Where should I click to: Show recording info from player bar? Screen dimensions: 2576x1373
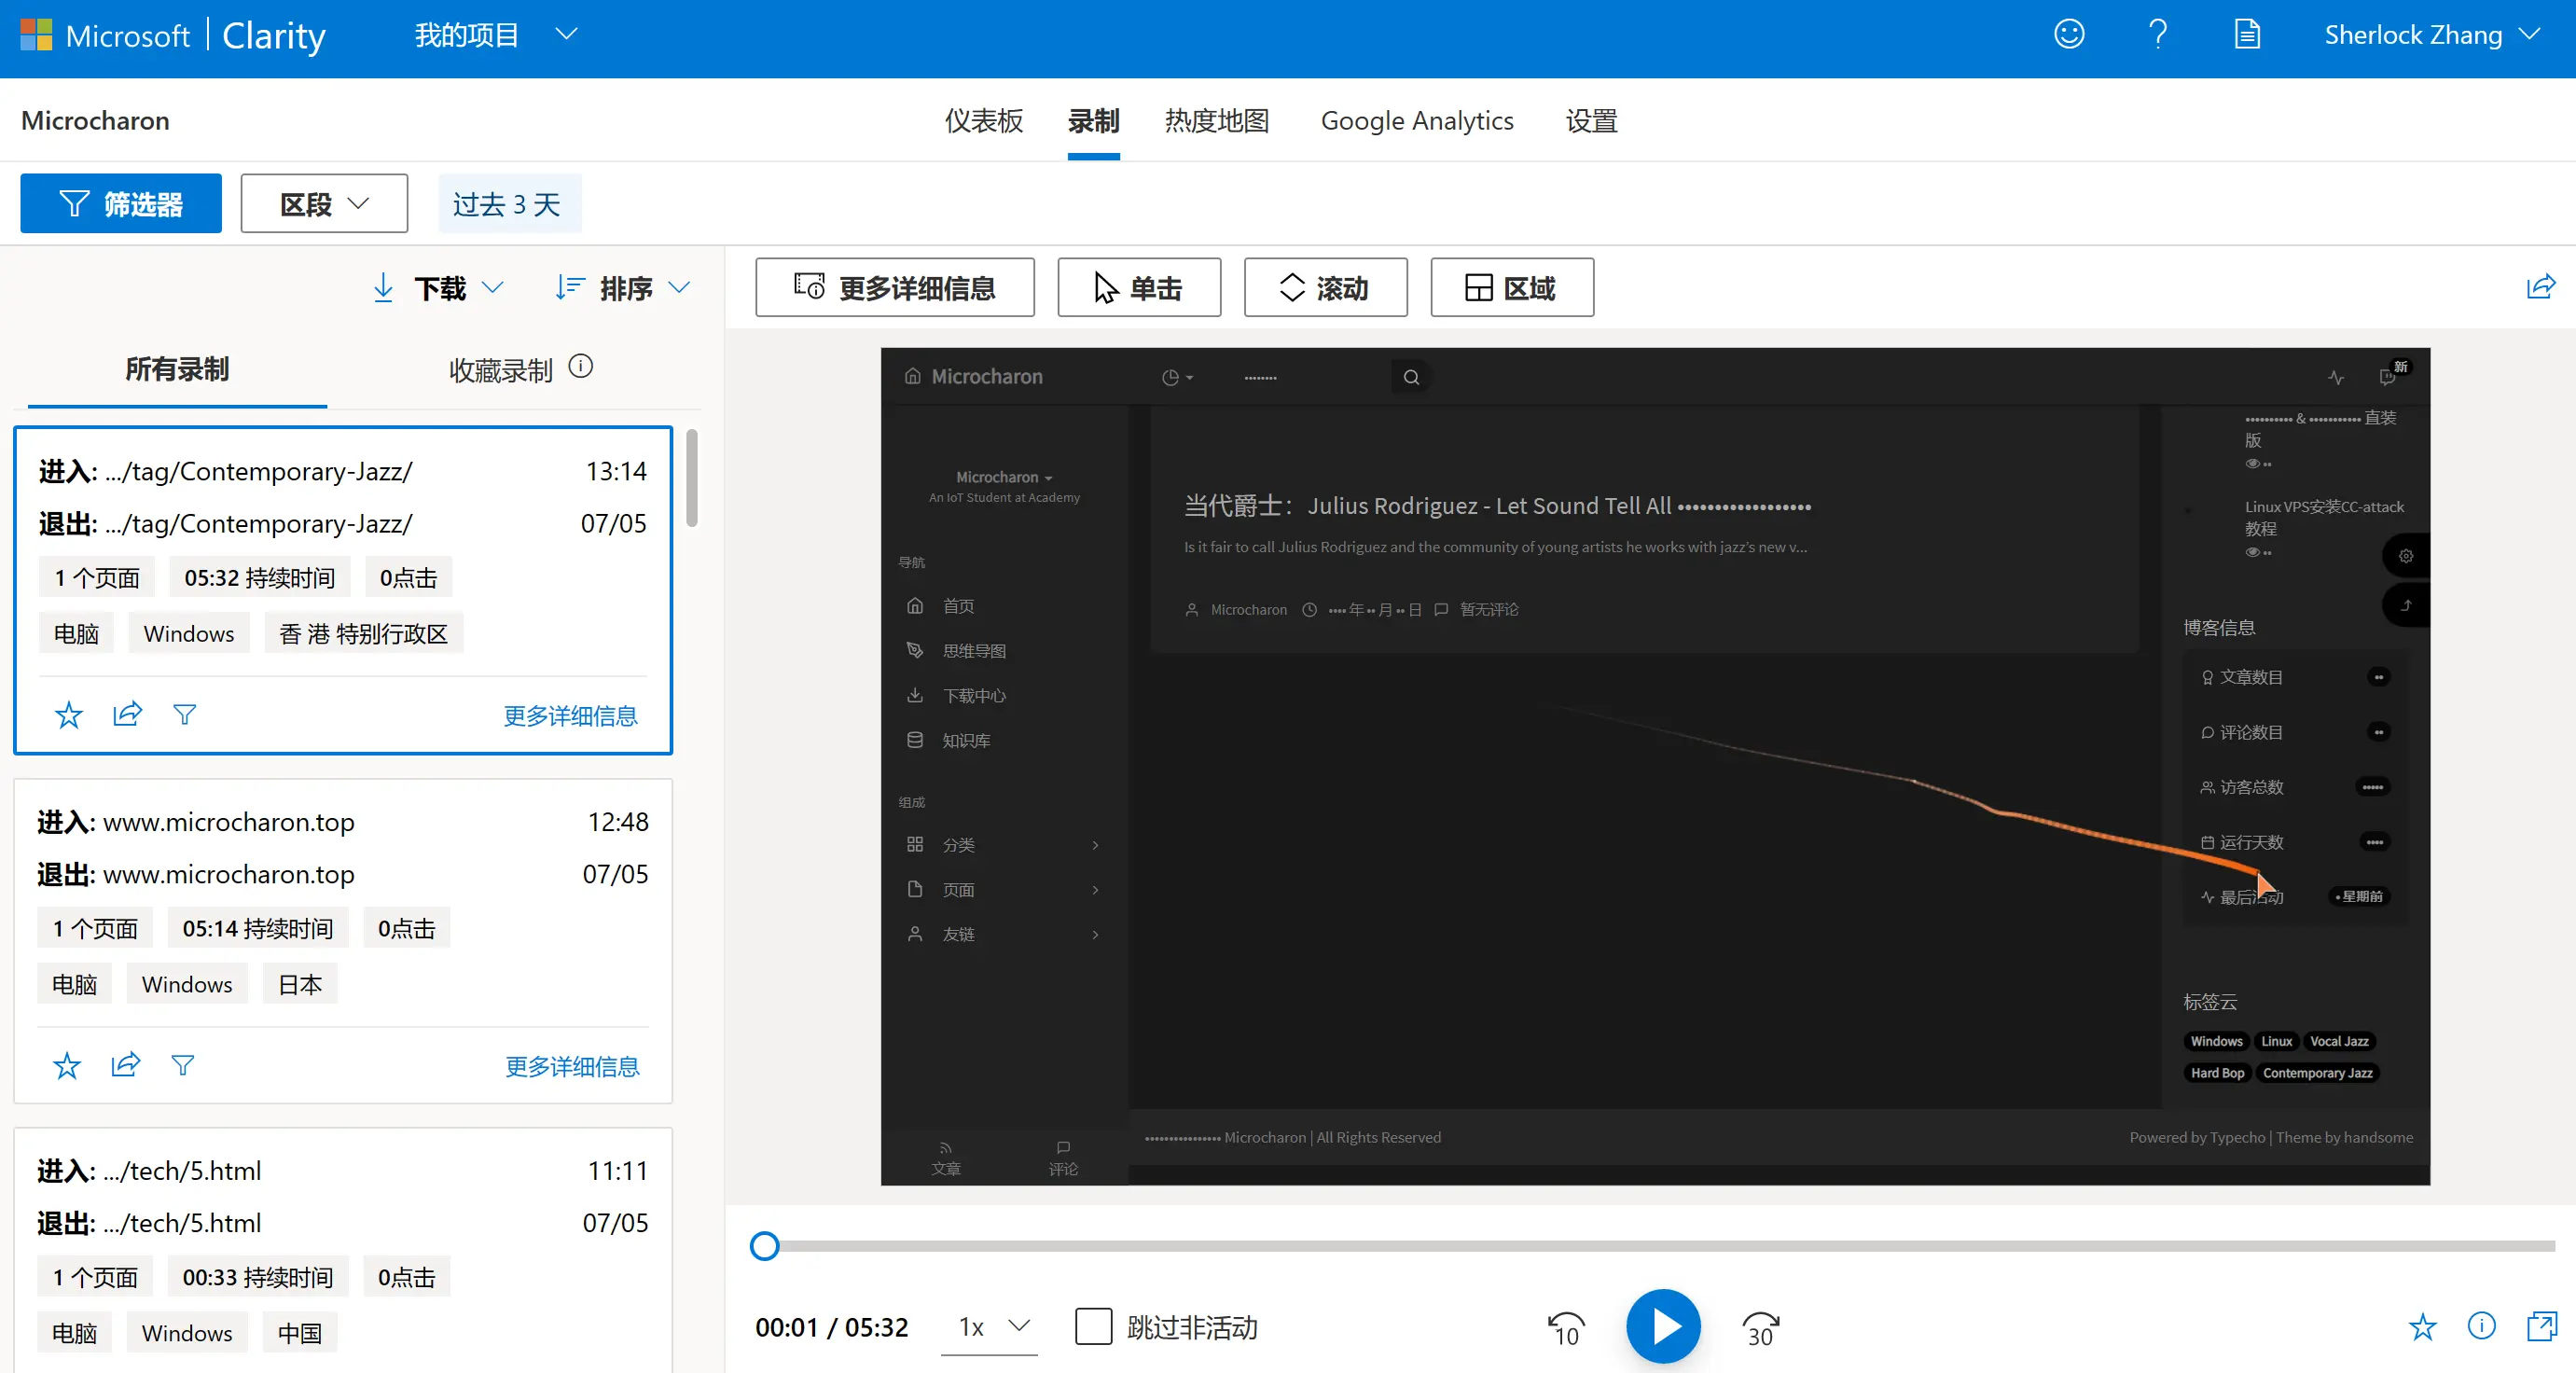[2481, 1326]
